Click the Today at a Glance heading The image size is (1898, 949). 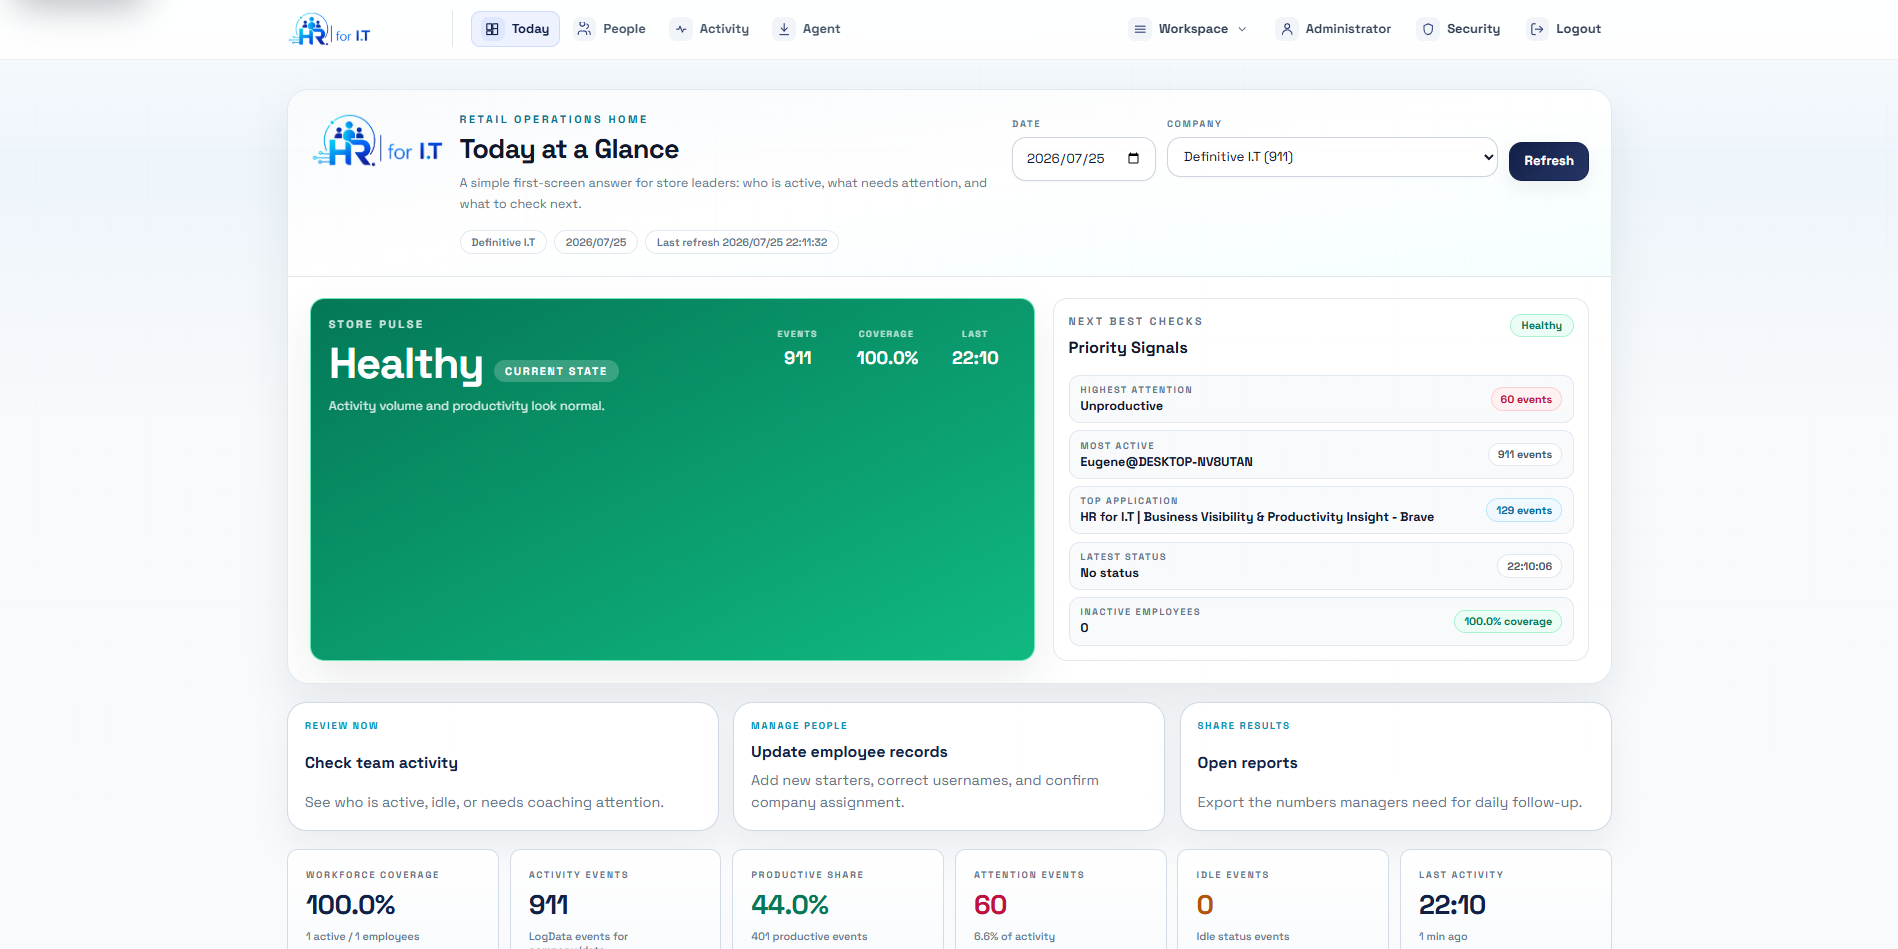569,149
